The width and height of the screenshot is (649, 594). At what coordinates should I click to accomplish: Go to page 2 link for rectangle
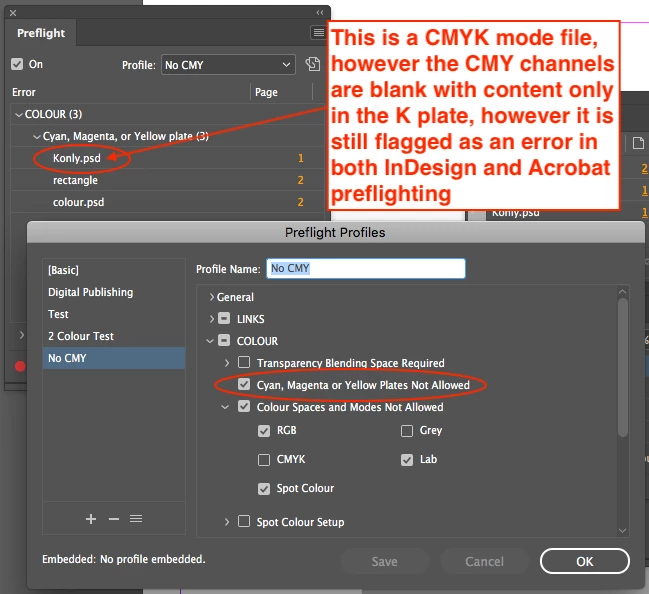coord(300,180)
